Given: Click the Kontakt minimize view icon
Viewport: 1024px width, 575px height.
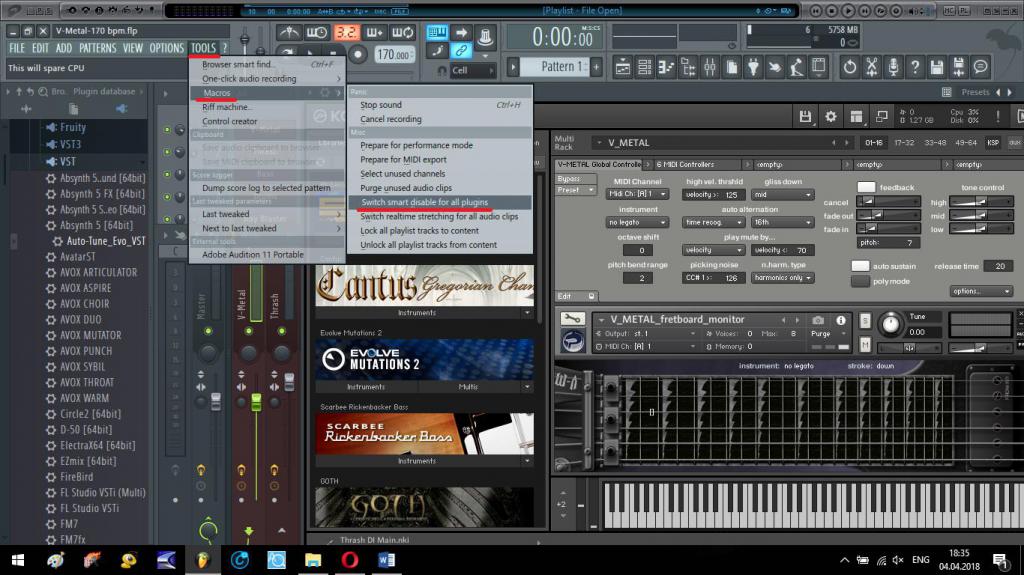Looking at the screenshot, I should pos(882,117).
